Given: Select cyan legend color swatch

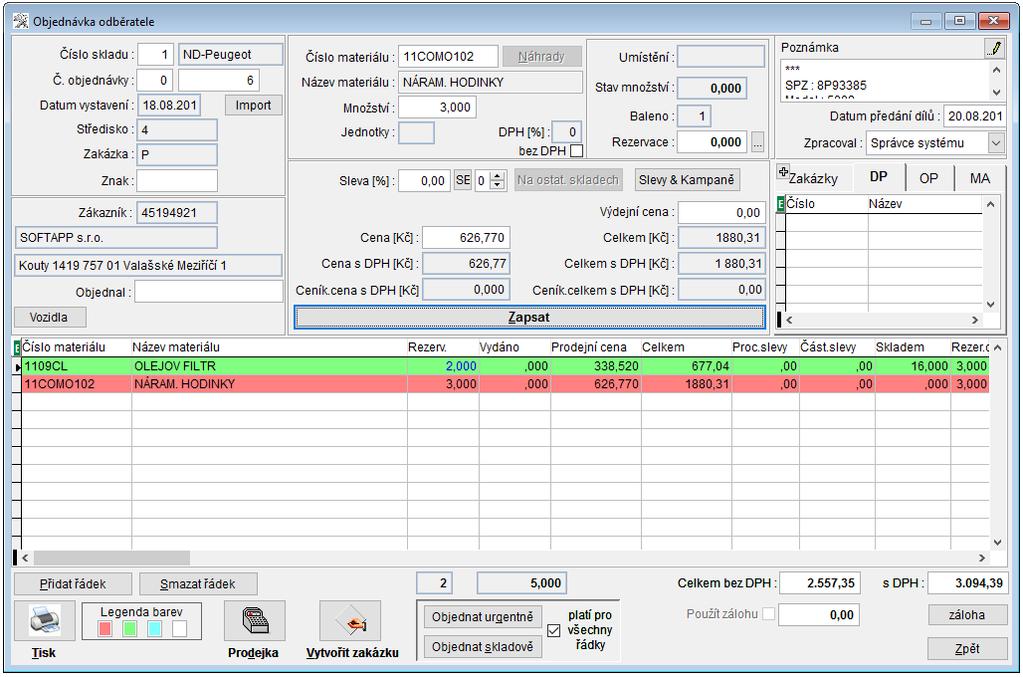Looking at the screenshot, I should point(155,628).
